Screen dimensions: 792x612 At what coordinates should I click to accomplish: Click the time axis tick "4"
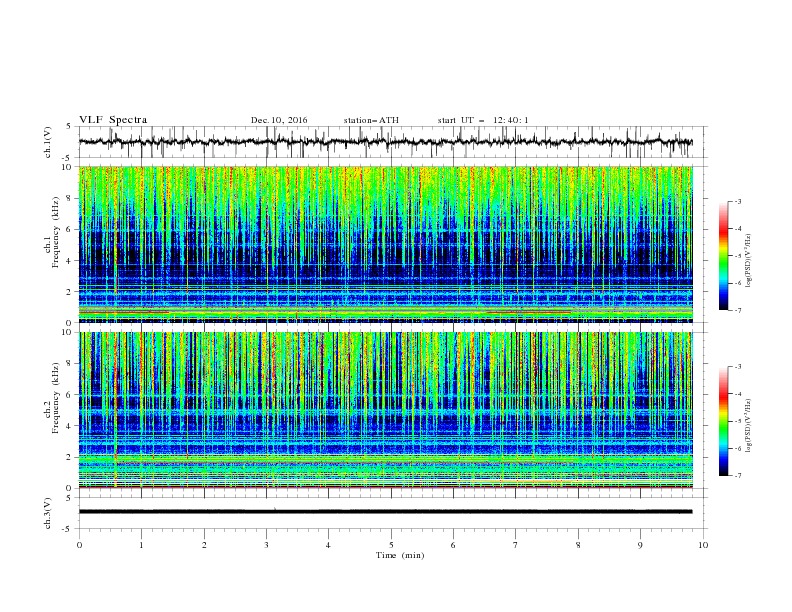pyautogui.click(x=328, y=545)
